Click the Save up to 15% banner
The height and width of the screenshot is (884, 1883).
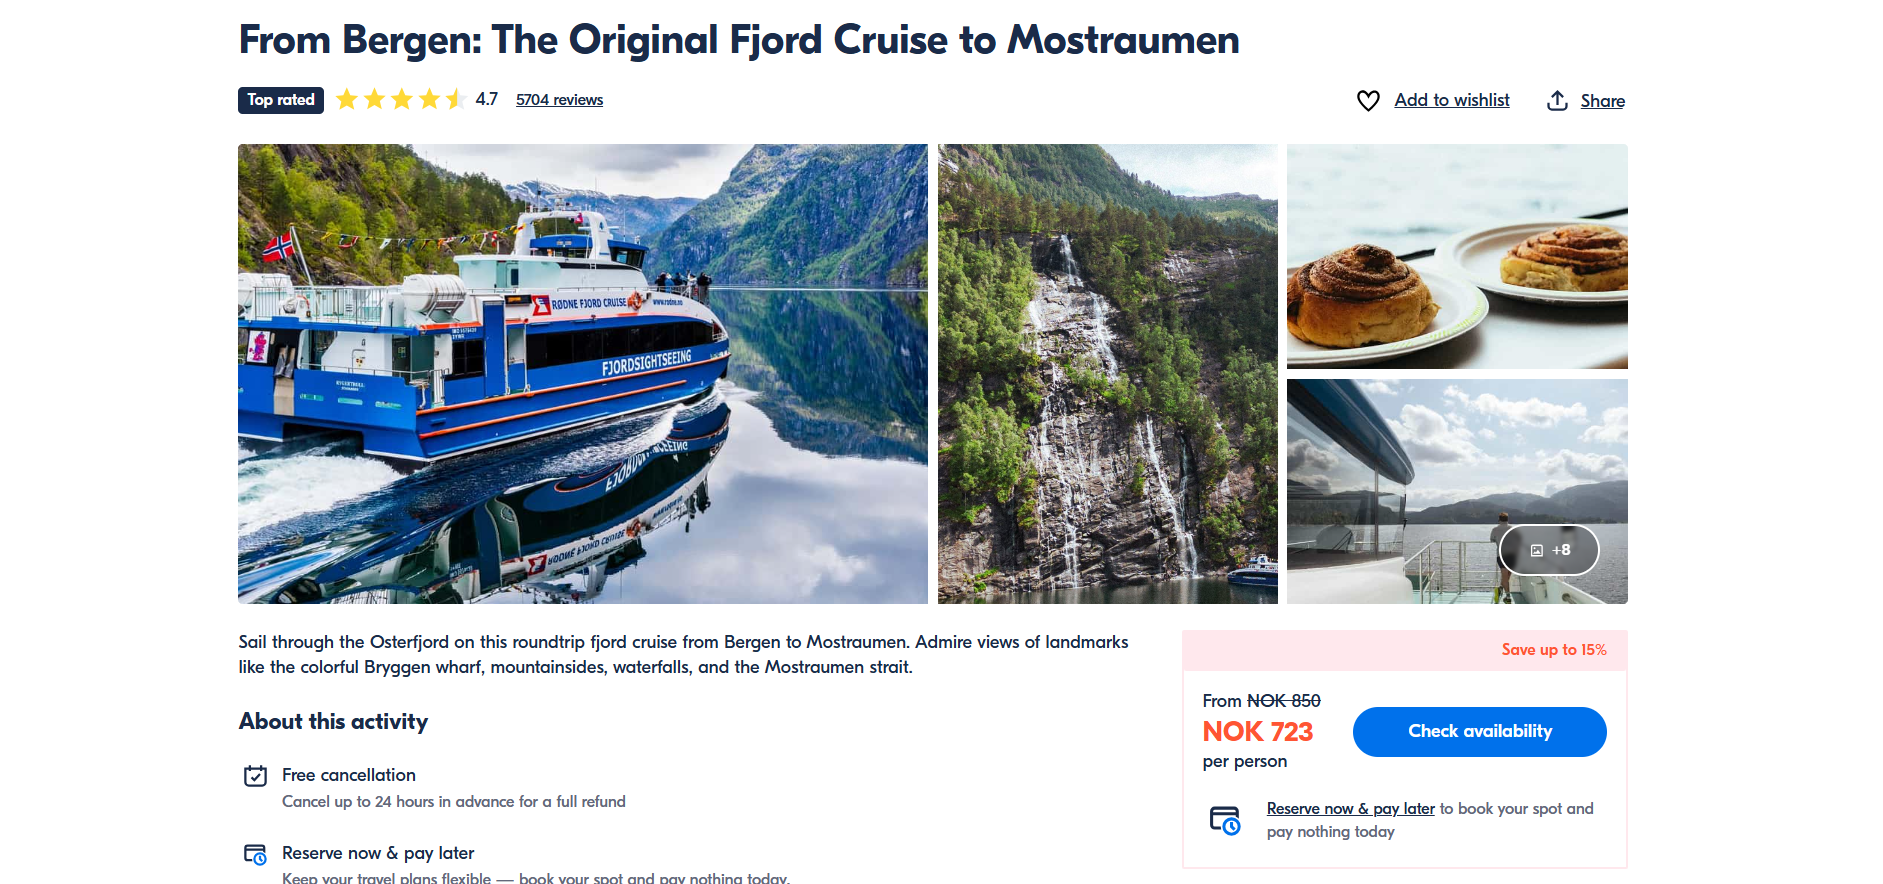pos(1553,650)
